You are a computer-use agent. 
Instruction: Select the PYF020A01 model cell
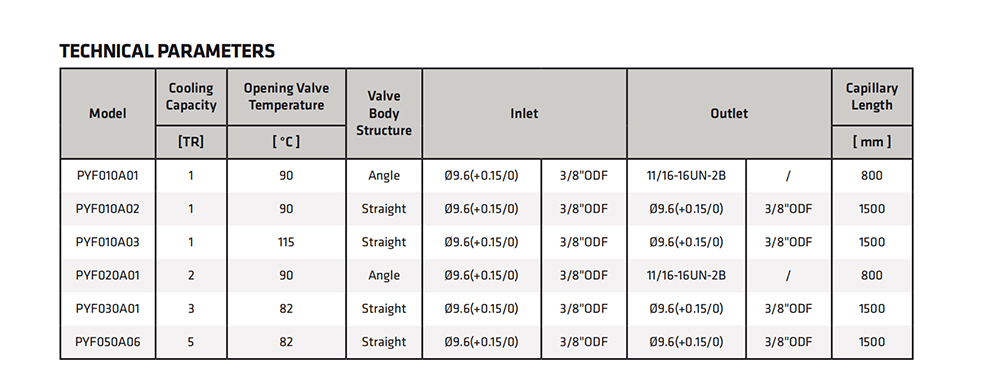coord(108,275)
